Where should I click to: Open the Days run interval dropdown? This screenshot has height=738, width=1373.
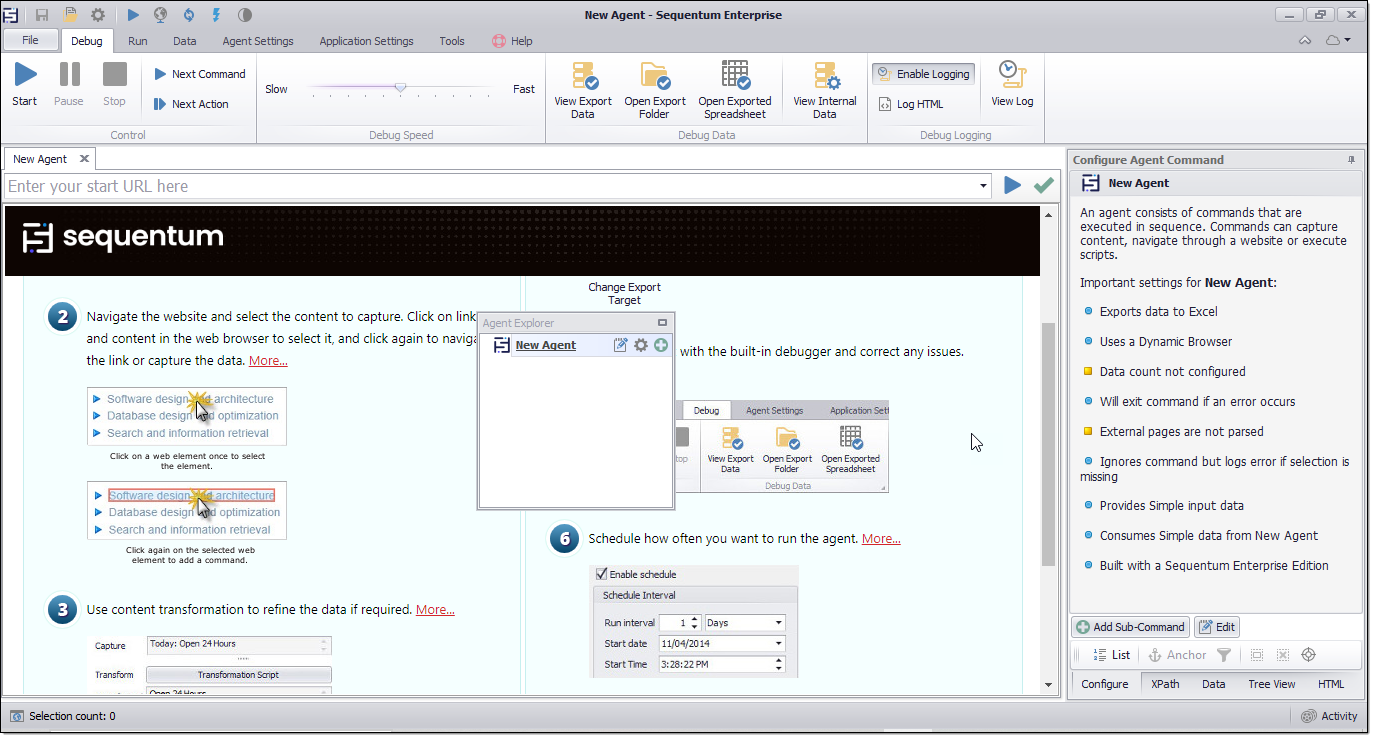(778, 623)
